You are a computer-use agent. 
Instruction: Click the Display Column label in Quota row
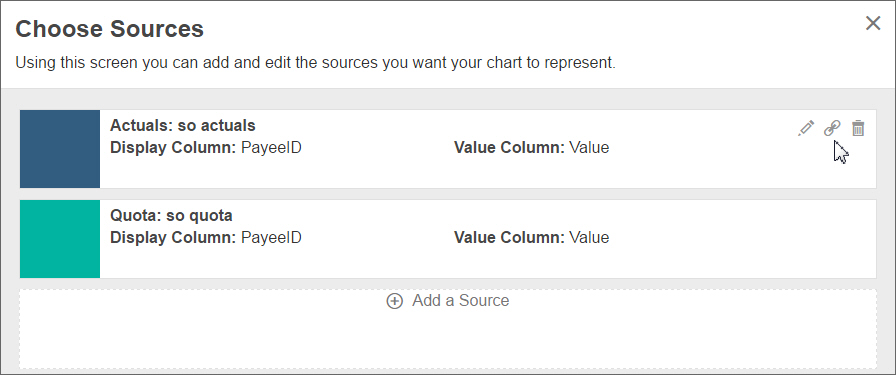(173, 237)
